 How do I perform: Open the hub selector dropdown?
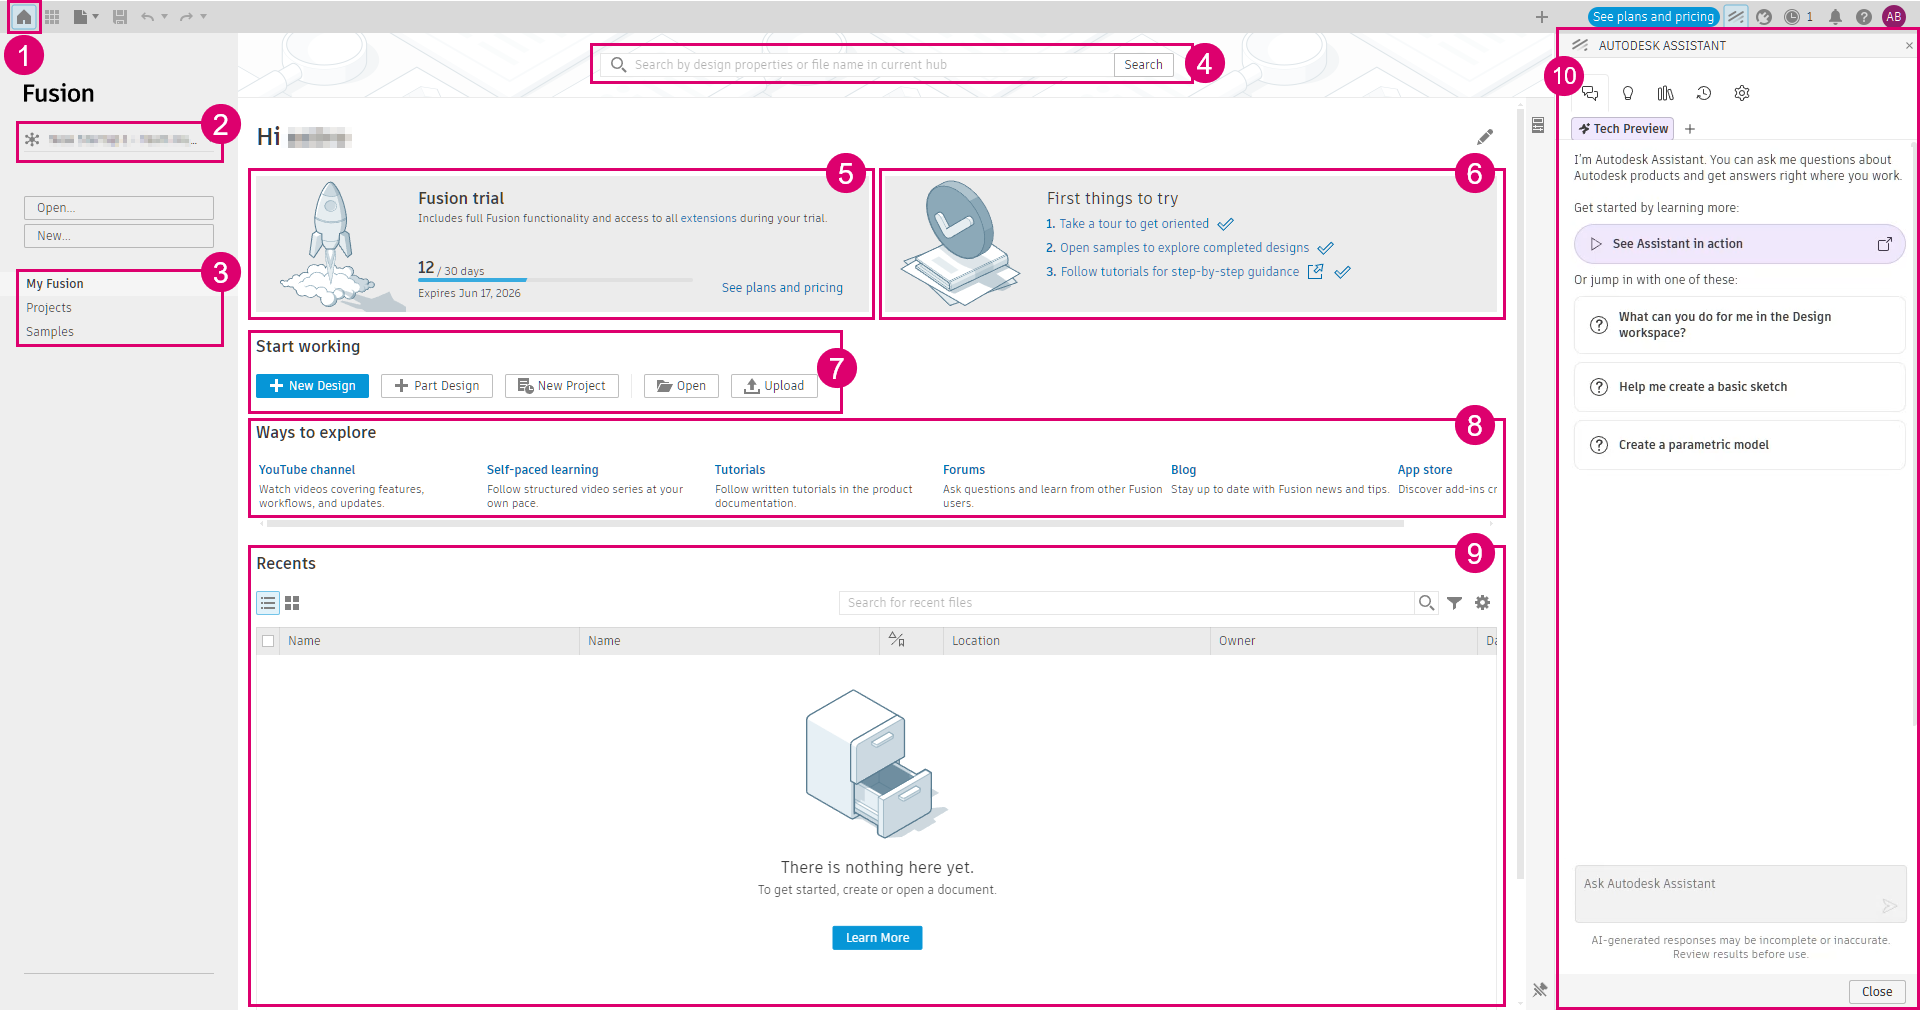coord(119,140)
